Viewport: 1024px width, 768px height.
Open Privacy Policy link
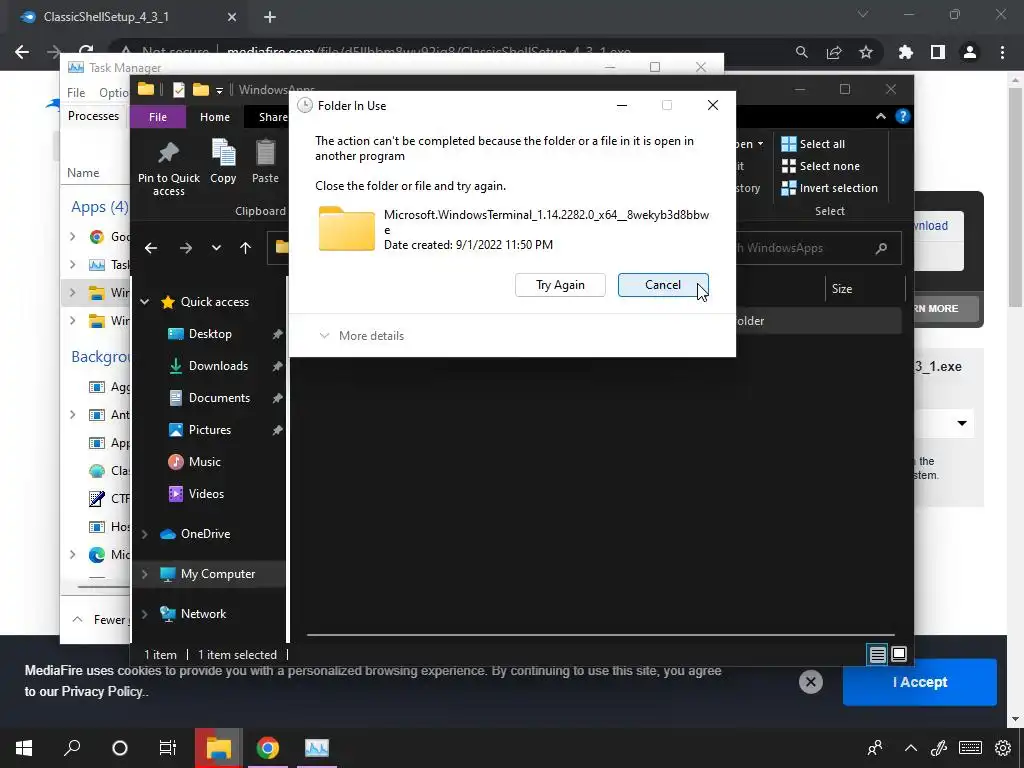pos(102,692)
